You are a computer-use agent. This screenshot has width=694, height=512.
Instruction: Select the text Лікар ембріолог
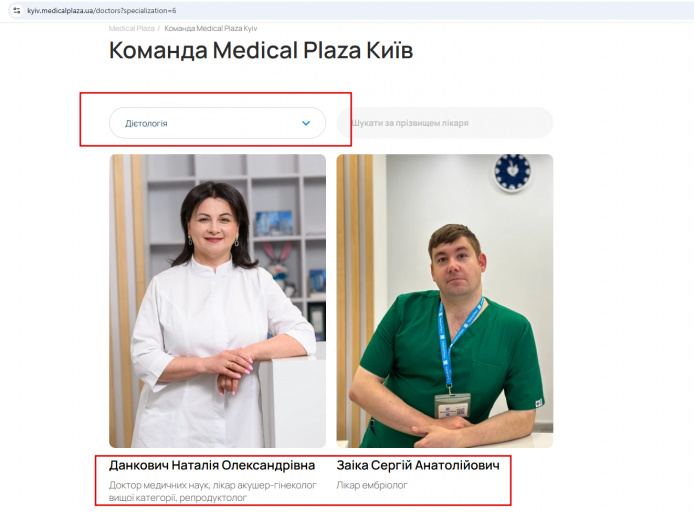(372, 485)
